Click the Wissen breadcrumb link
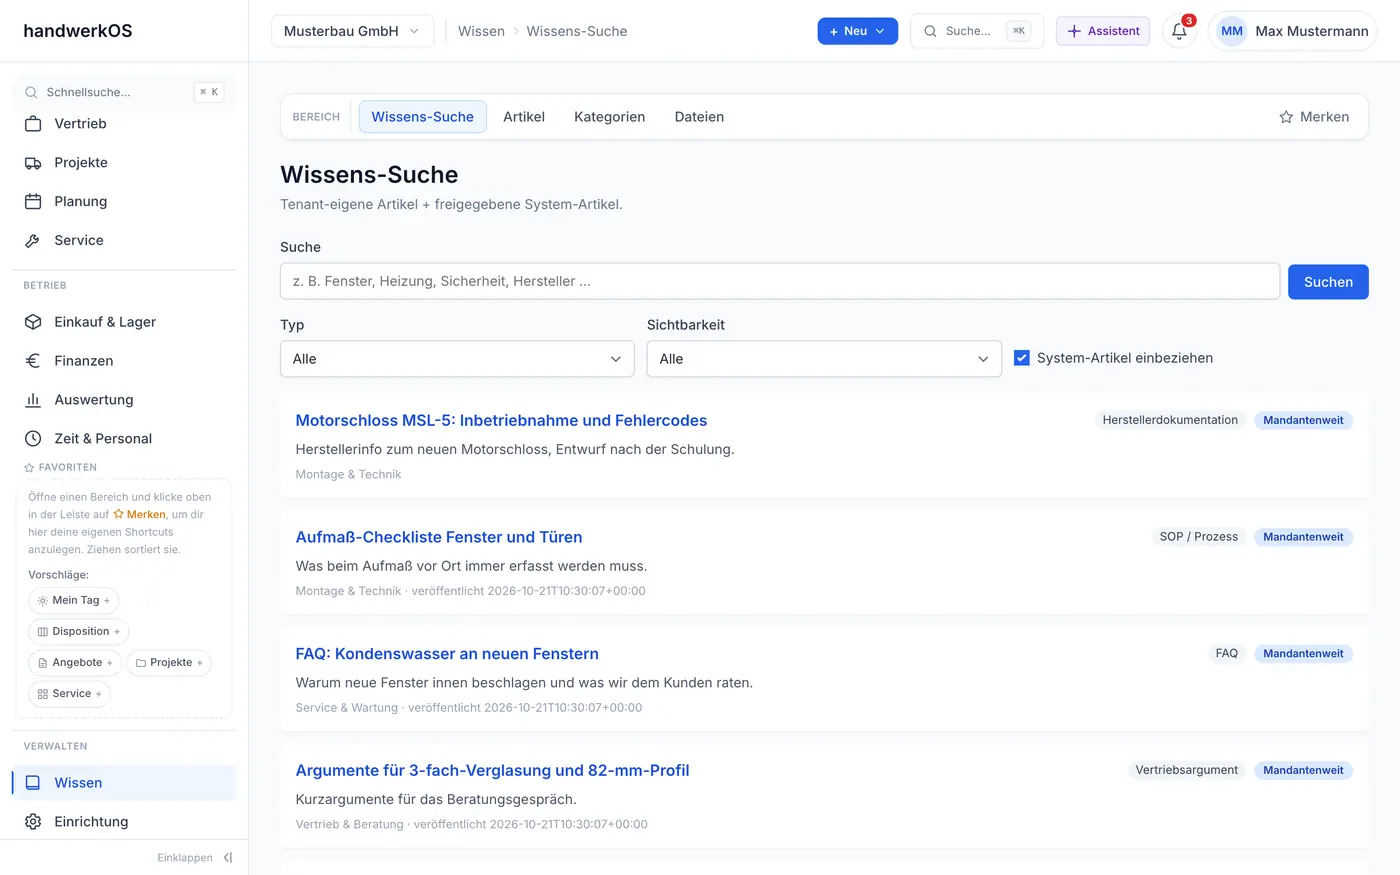The width and height of the screenshot is (1400, 875). [x=481, y=31]
